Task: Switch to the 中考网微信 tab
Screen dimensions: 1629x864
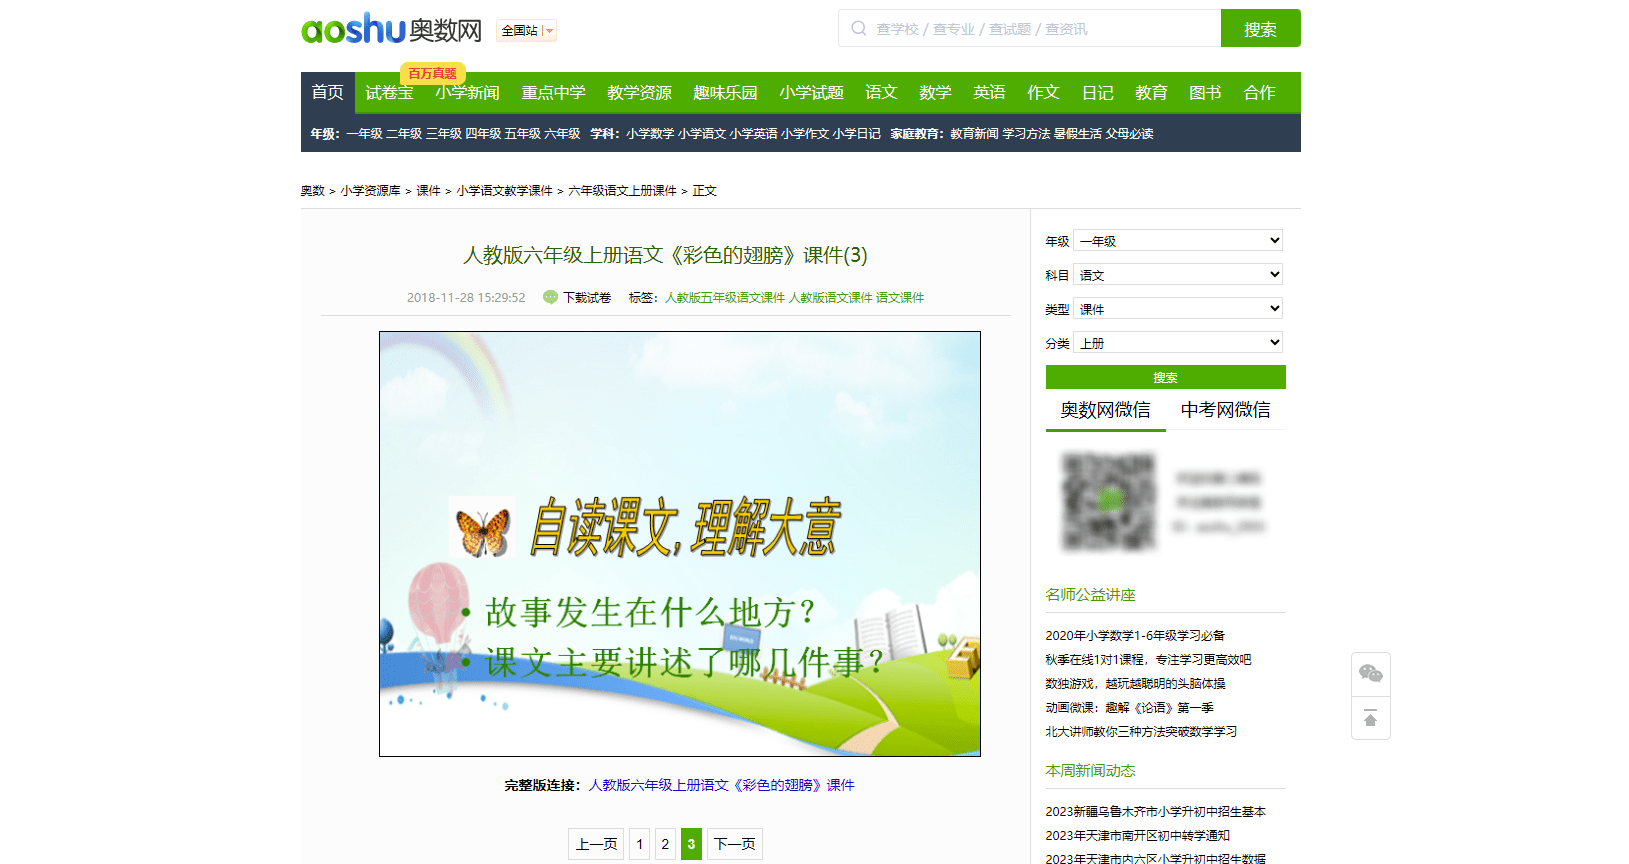Action: (1226, 410)
